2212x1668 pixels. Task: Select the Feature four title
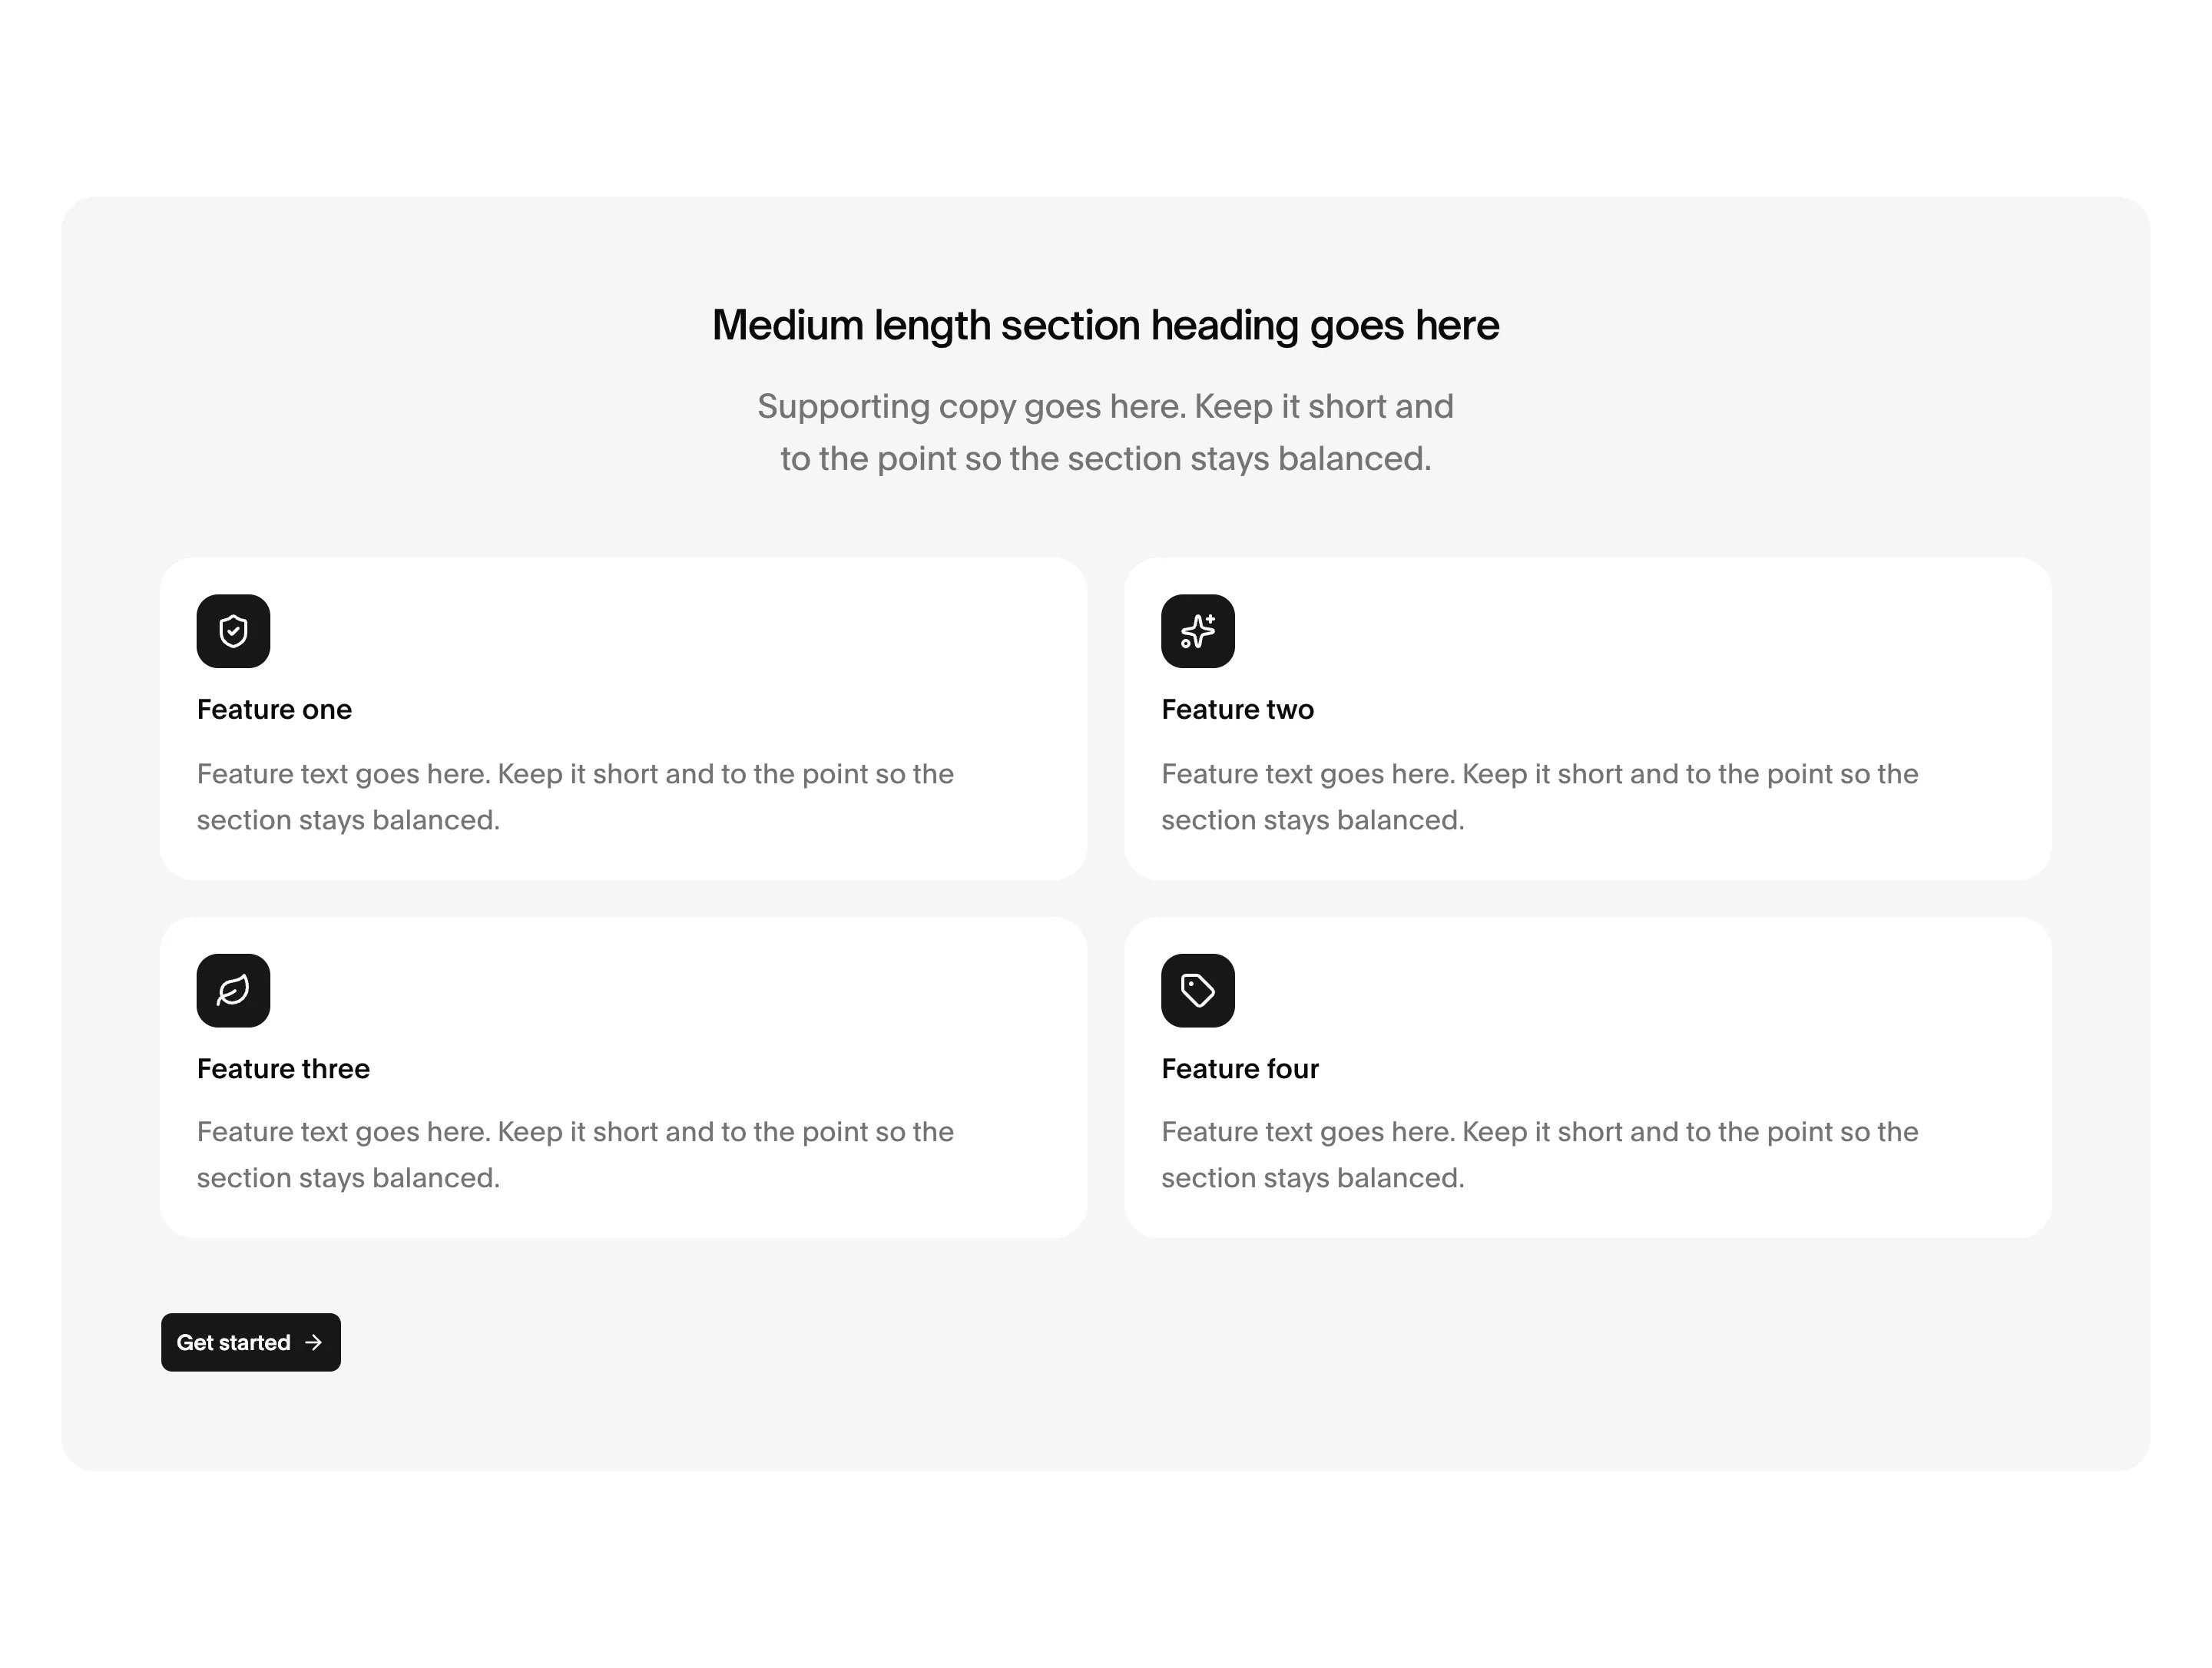click(1240, 1068)
